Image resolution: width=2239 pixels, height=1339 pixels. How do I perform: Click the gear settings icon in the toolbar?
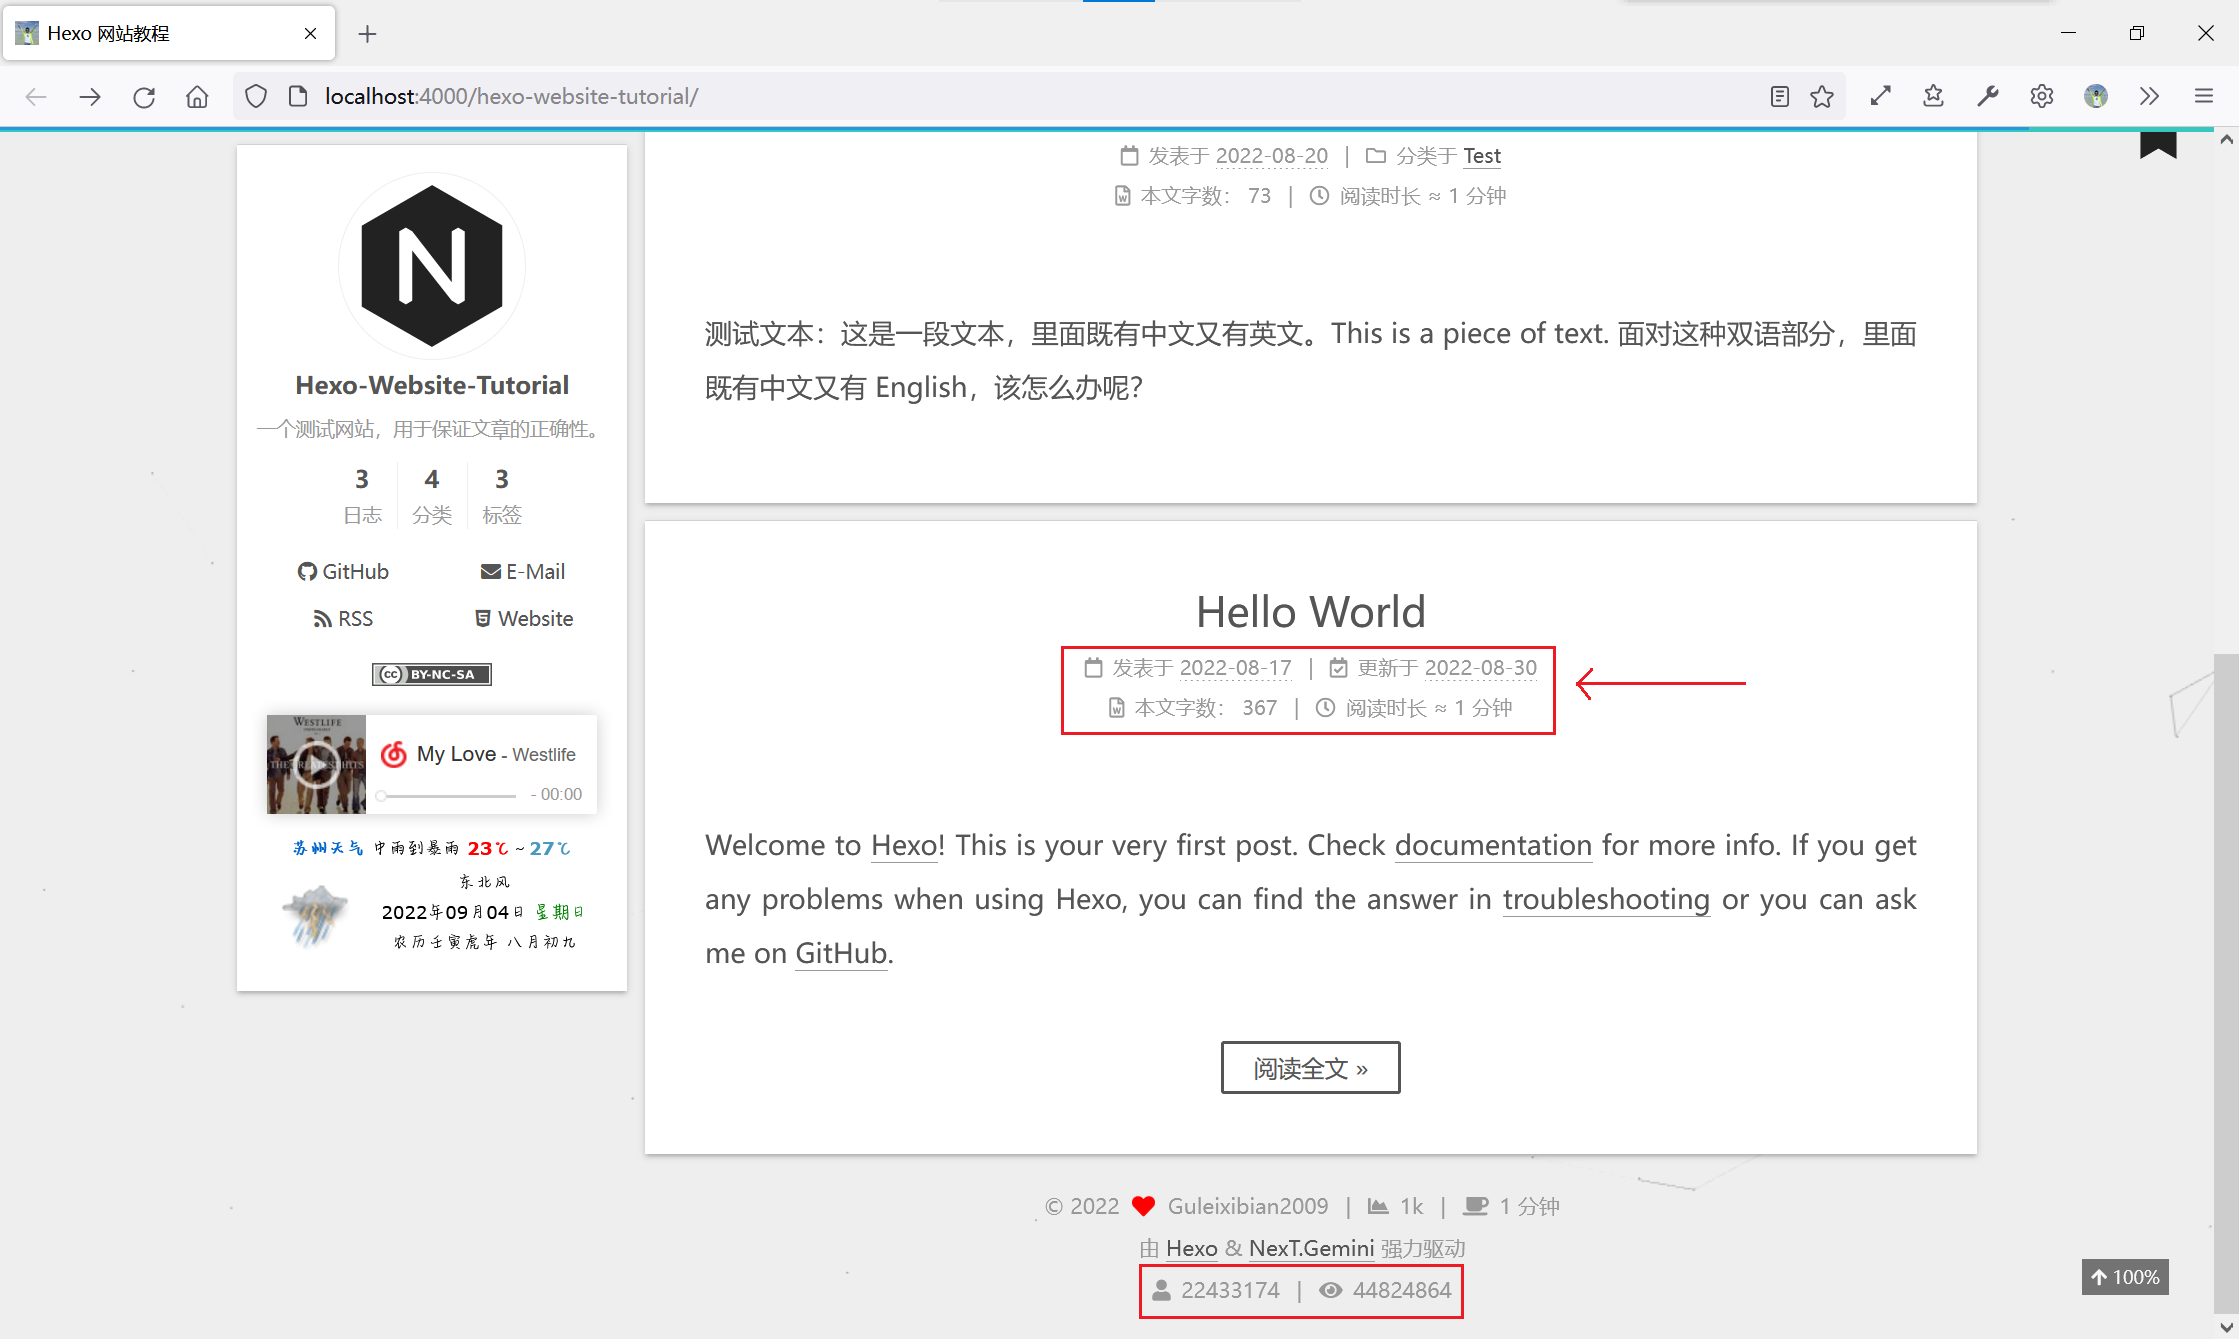click(2041, 97)
